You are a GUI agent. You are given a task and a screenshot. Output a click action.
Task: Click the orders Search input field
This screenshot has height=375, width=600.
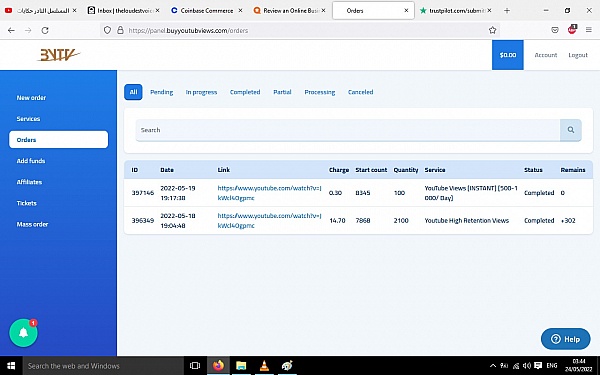point(348,130)
